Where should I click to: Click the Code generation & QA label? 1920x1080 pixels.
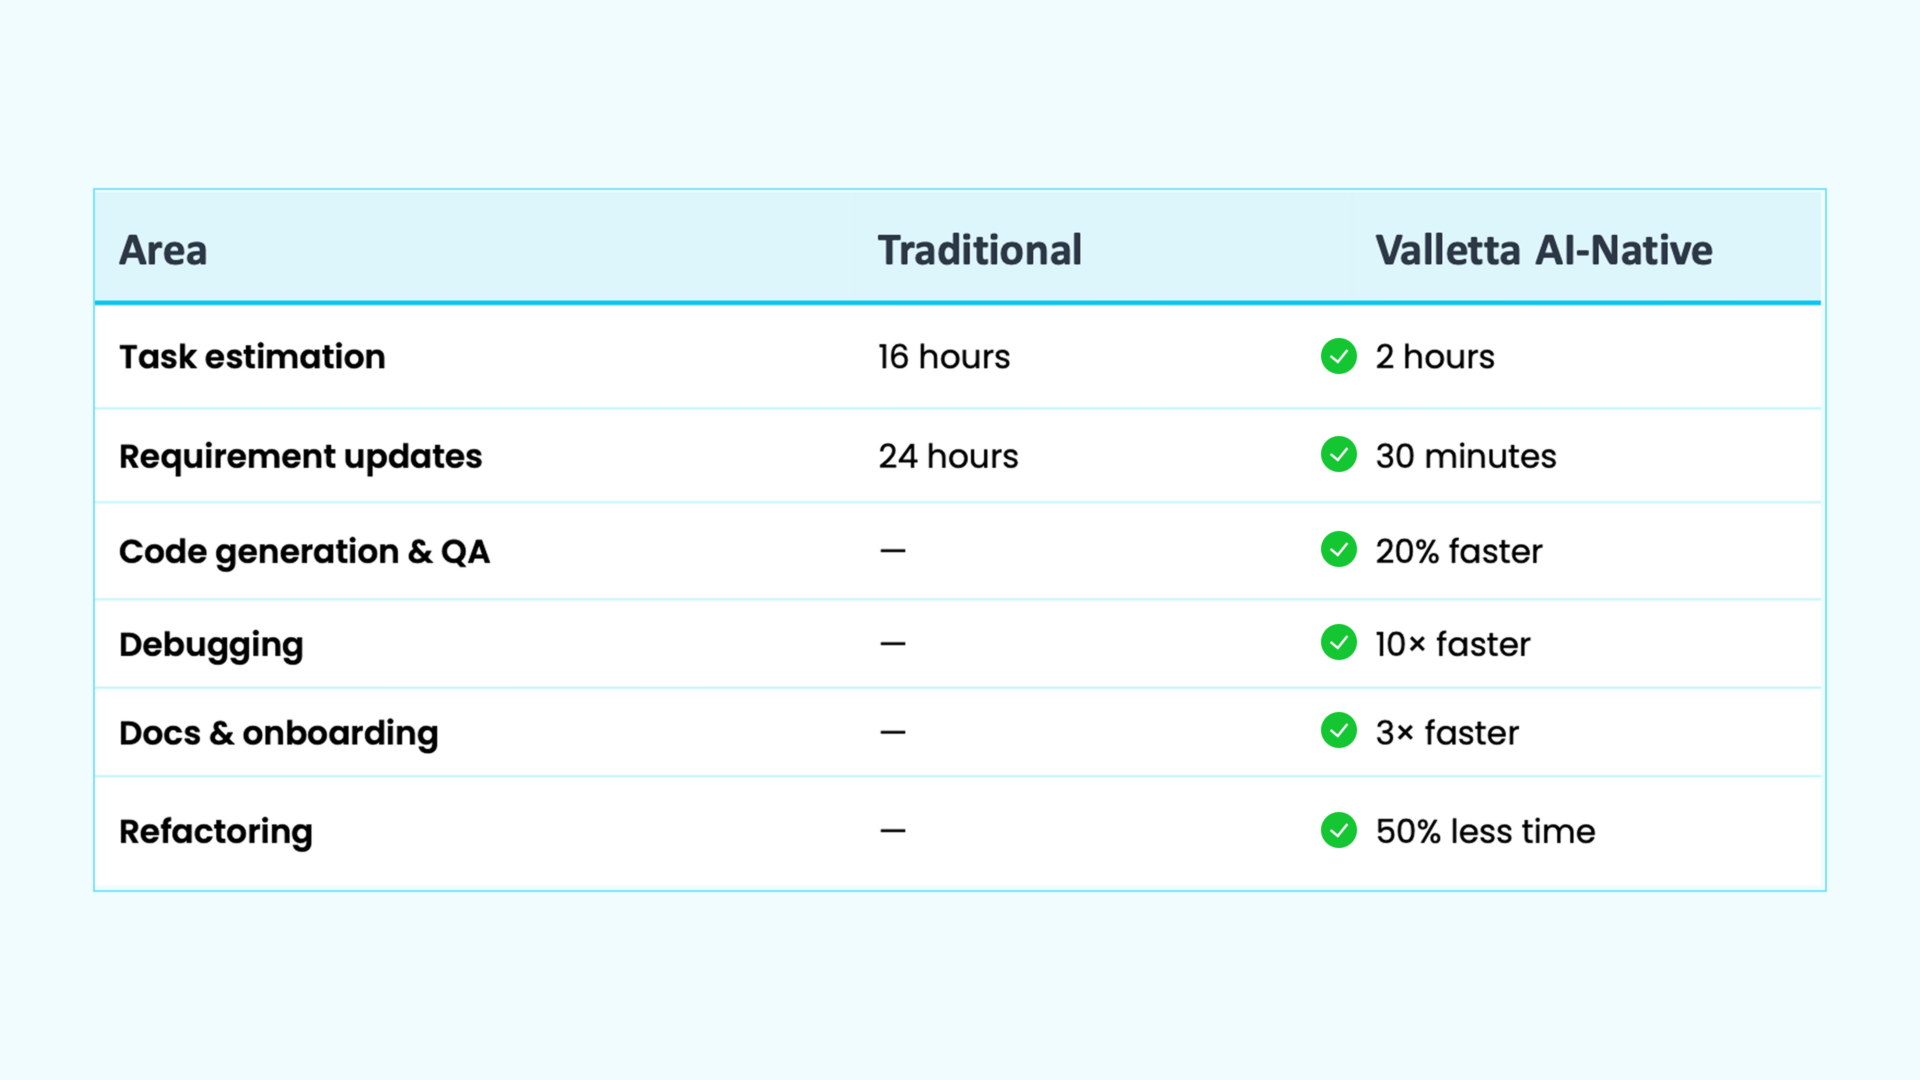(x=304, y=552)
